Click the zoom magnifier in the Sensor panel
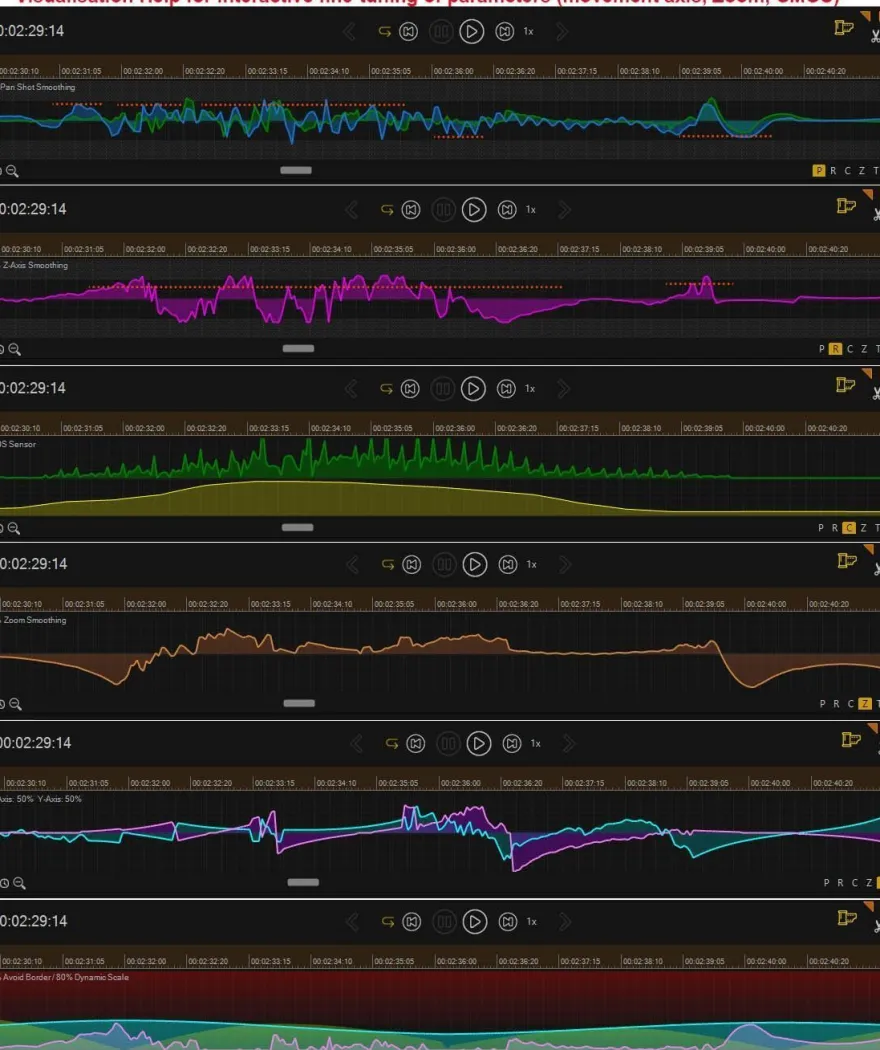This screenshot has height=1050, width=880. 13,528
